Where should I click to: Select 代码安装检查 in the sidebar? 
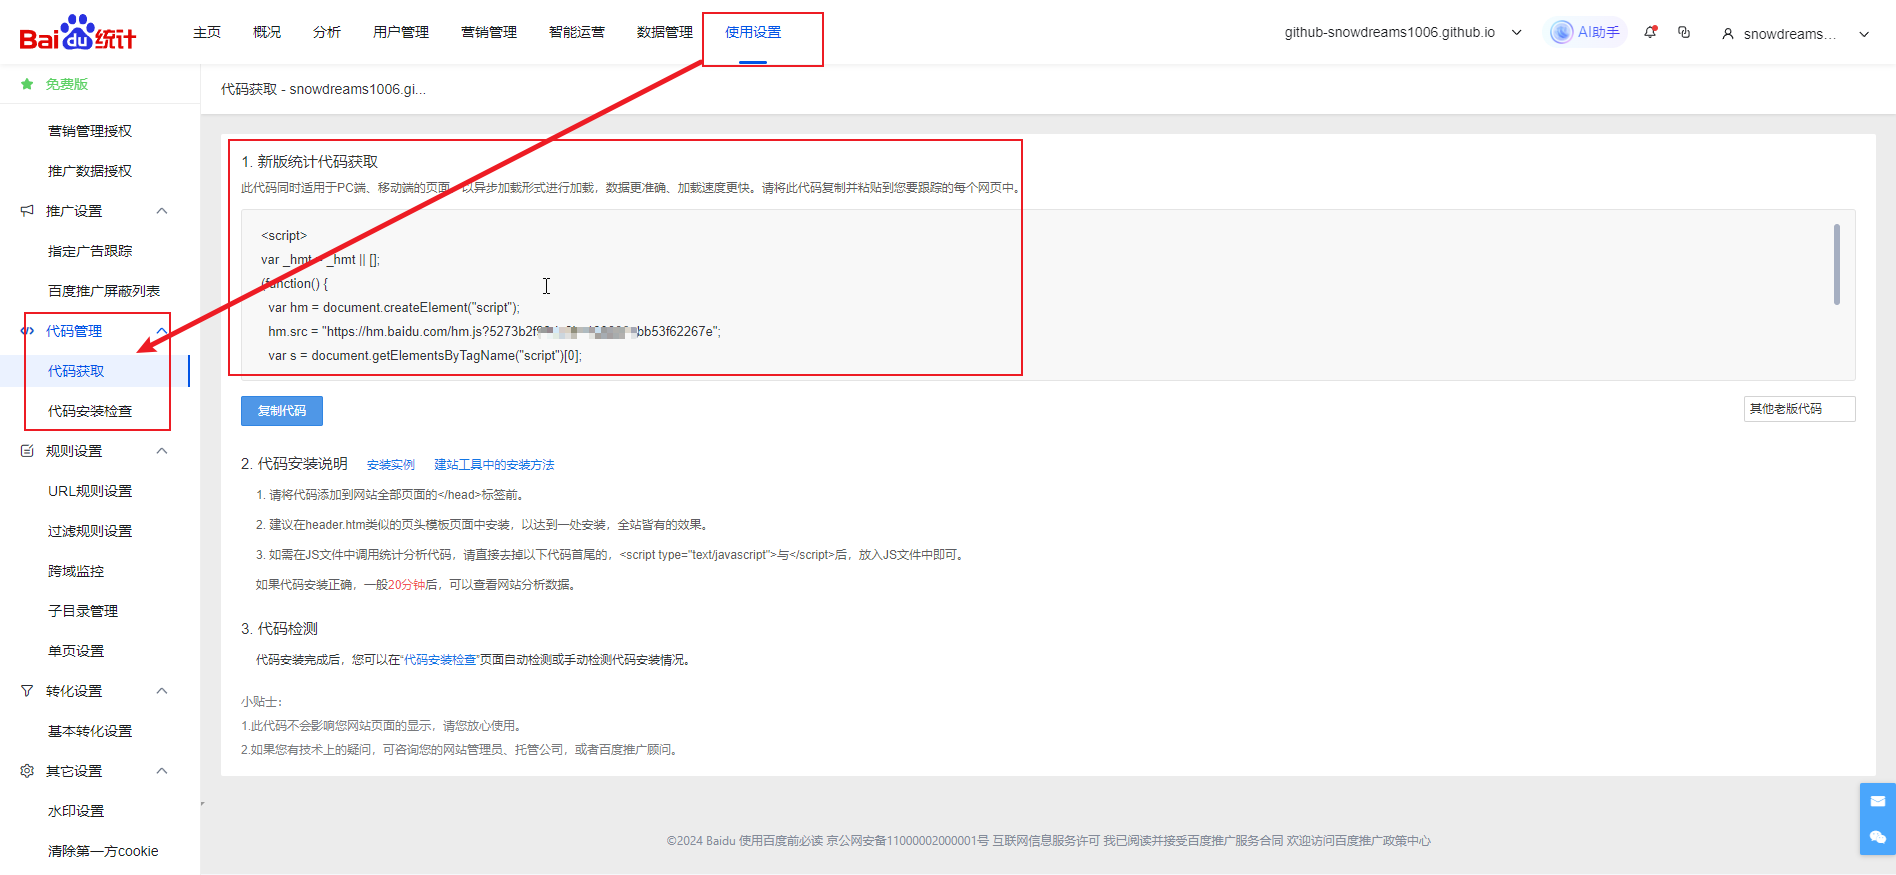90,411
